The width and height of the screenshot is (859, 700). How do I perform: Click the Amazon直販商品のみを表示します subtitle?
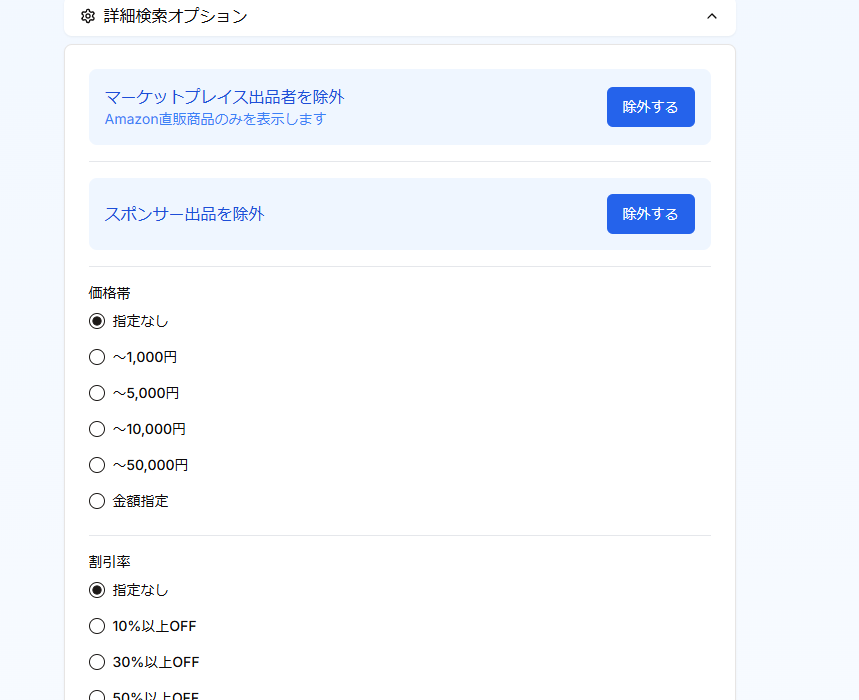[x=215, y=119]
